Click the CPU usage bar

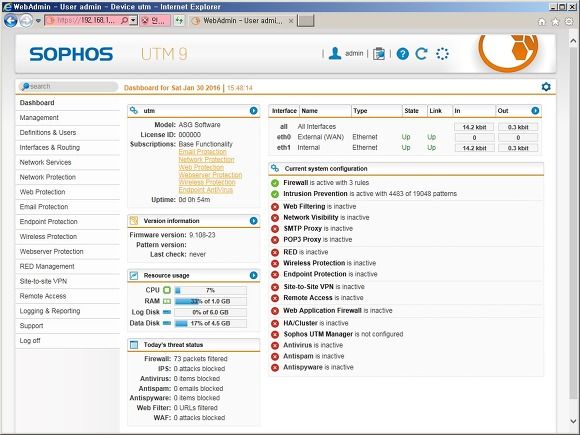click(x=210, y=290)
